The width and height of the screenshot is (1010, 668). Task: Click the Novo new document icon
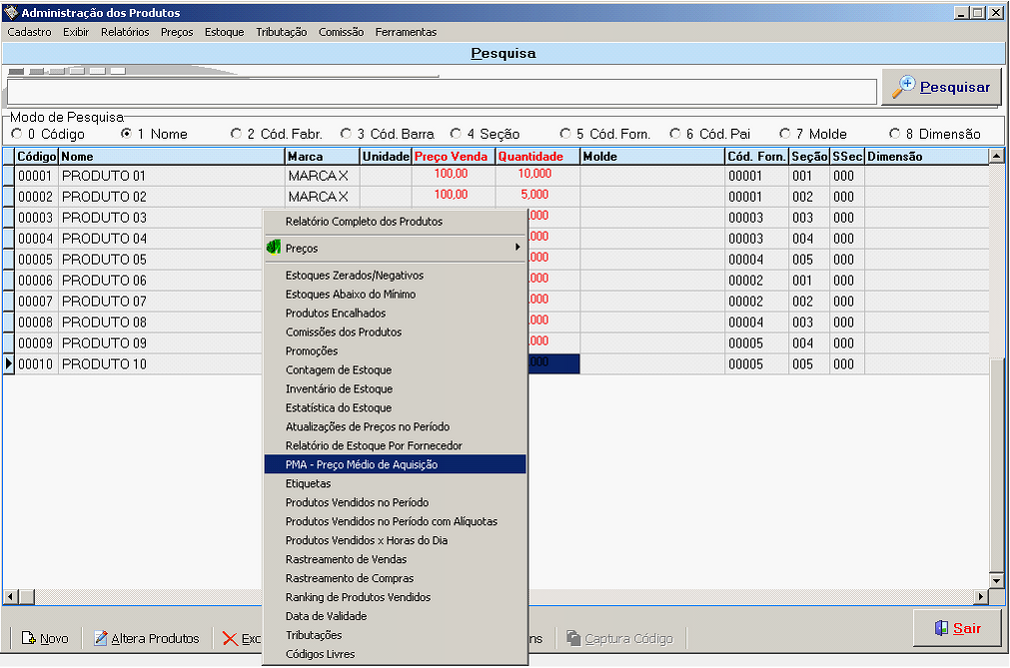coord(29,638)
